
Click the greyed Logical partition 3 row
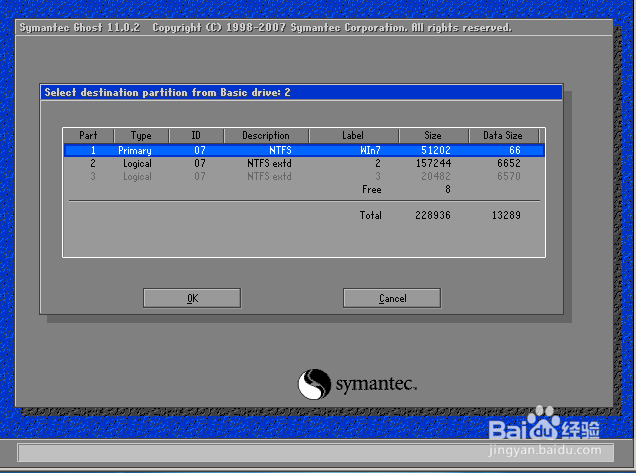point(304,176)
